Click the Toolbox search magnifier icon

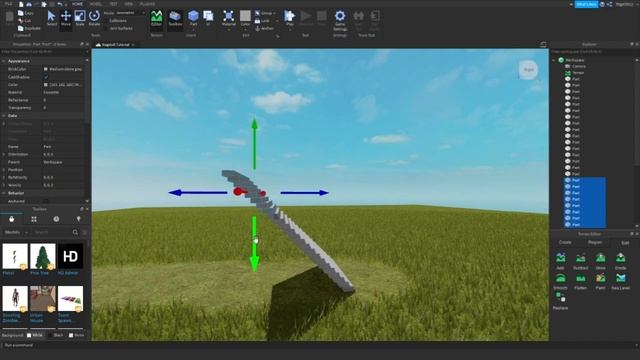pos(75,232)
